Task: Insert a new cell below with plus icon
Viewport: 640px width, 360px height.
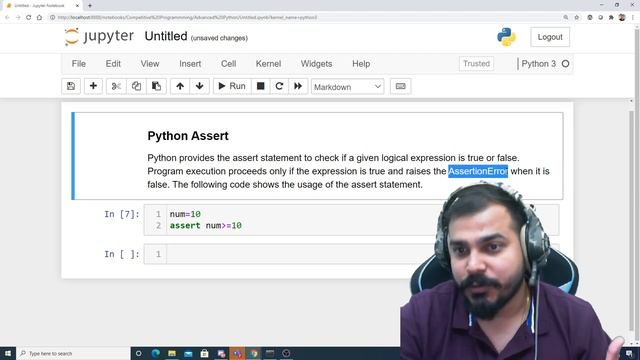Action: [93, 86]
